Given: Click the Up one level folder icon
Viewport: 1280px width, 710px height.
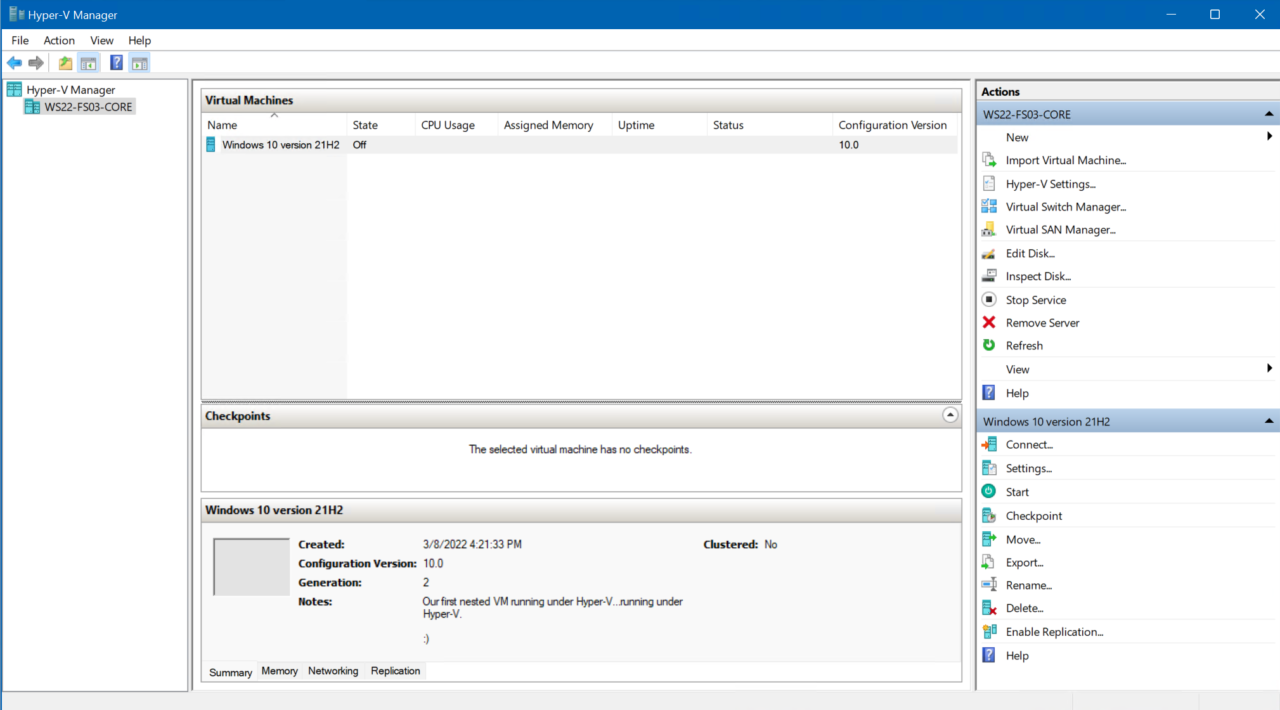Looking at the screenshot, I should (x=65, y=63).
